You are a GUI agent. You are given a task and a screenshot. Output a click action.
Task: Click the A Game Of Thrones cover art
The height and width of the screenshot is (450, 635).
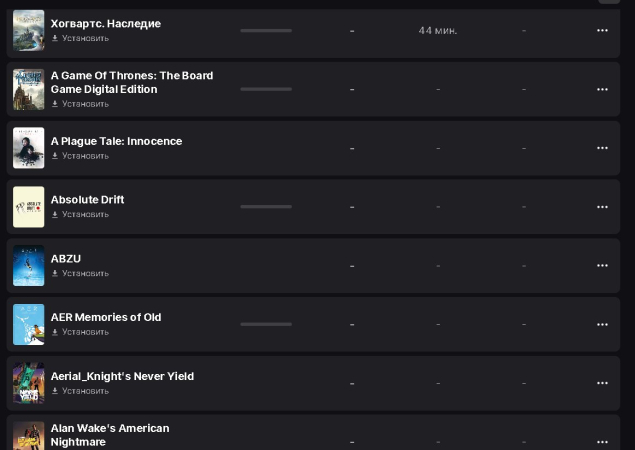(x=28, y=89)
